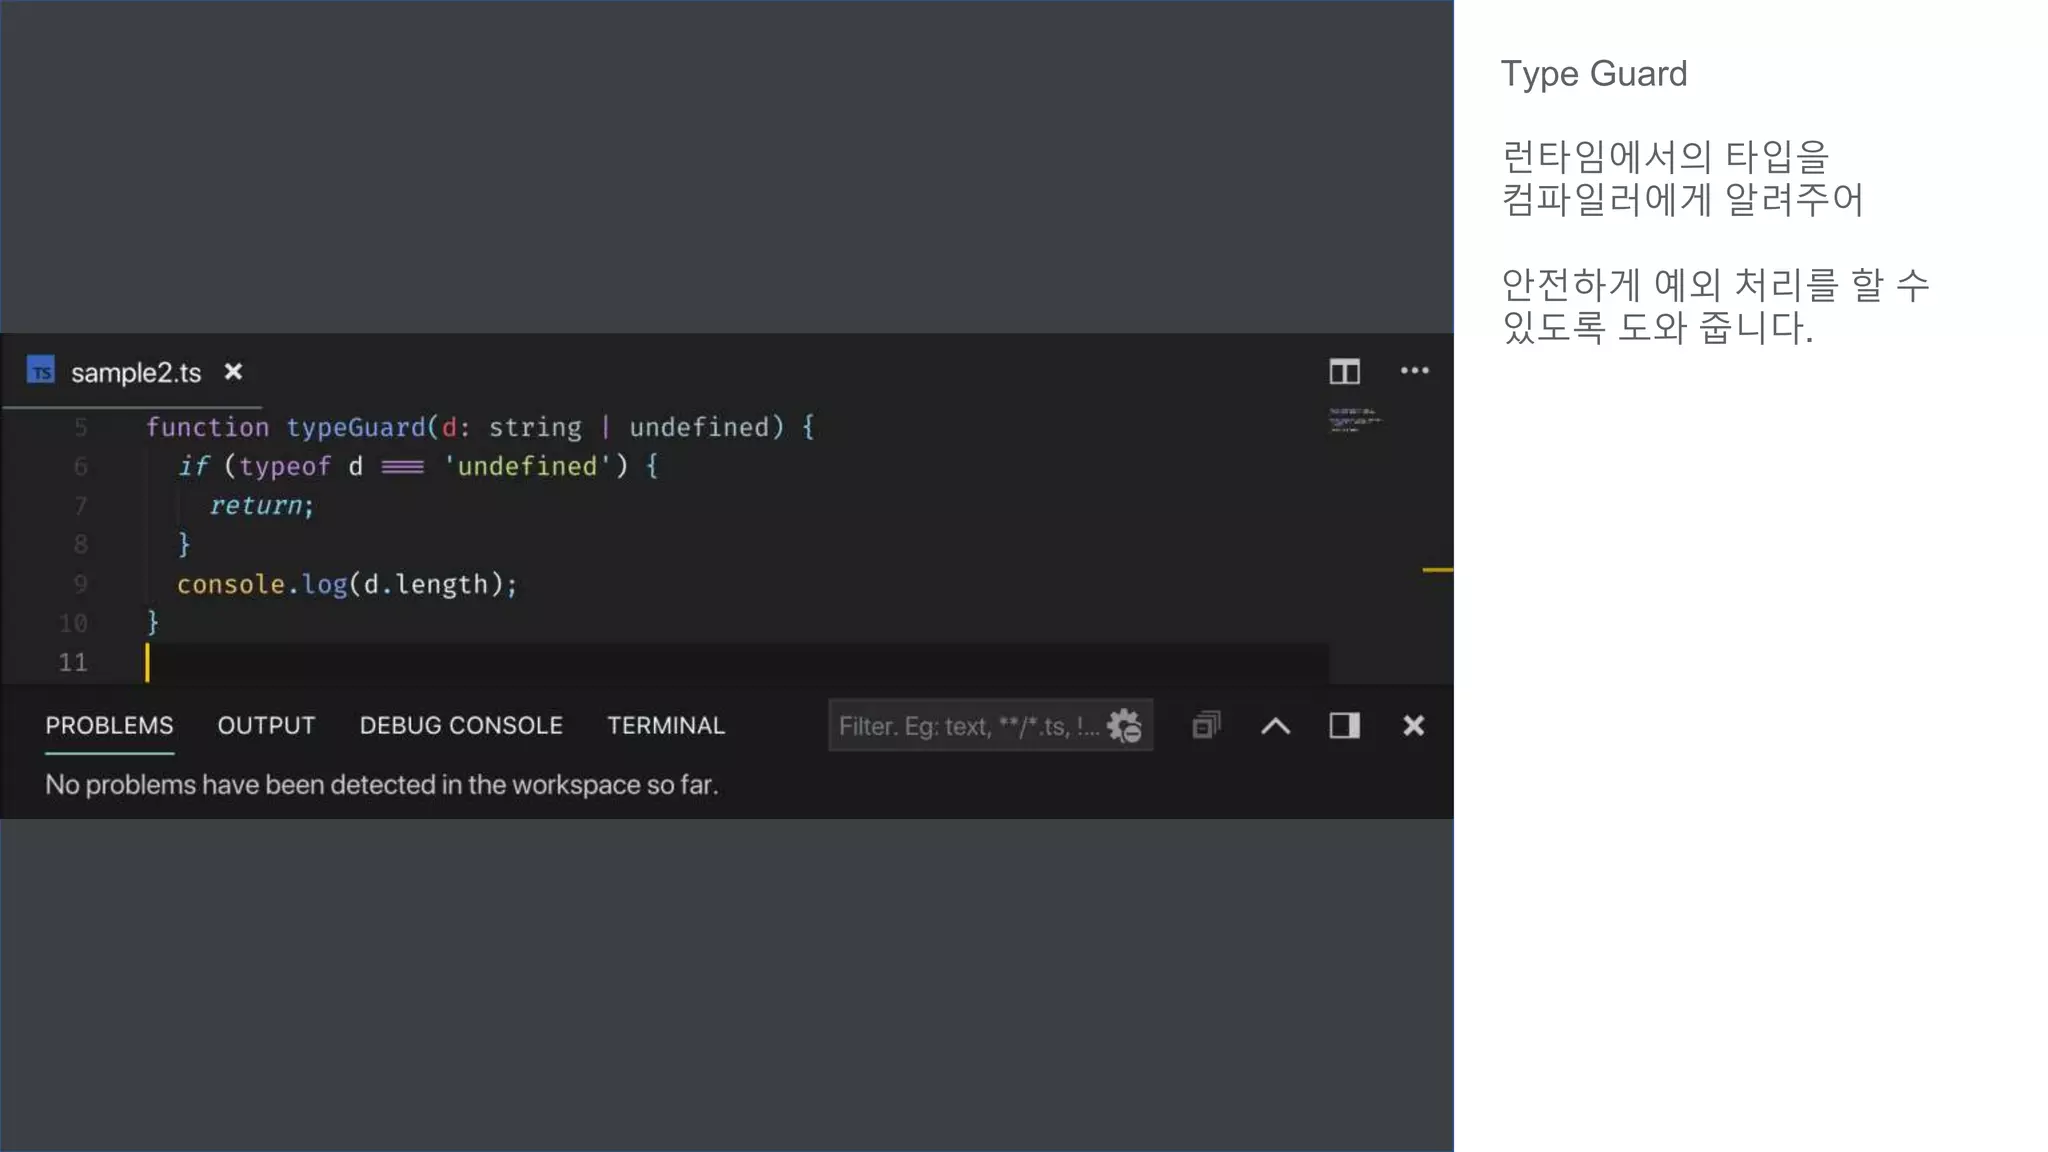Close the bottom panel
The width and height of the screenshot is (2048, 1152).
coord(1413,725)
